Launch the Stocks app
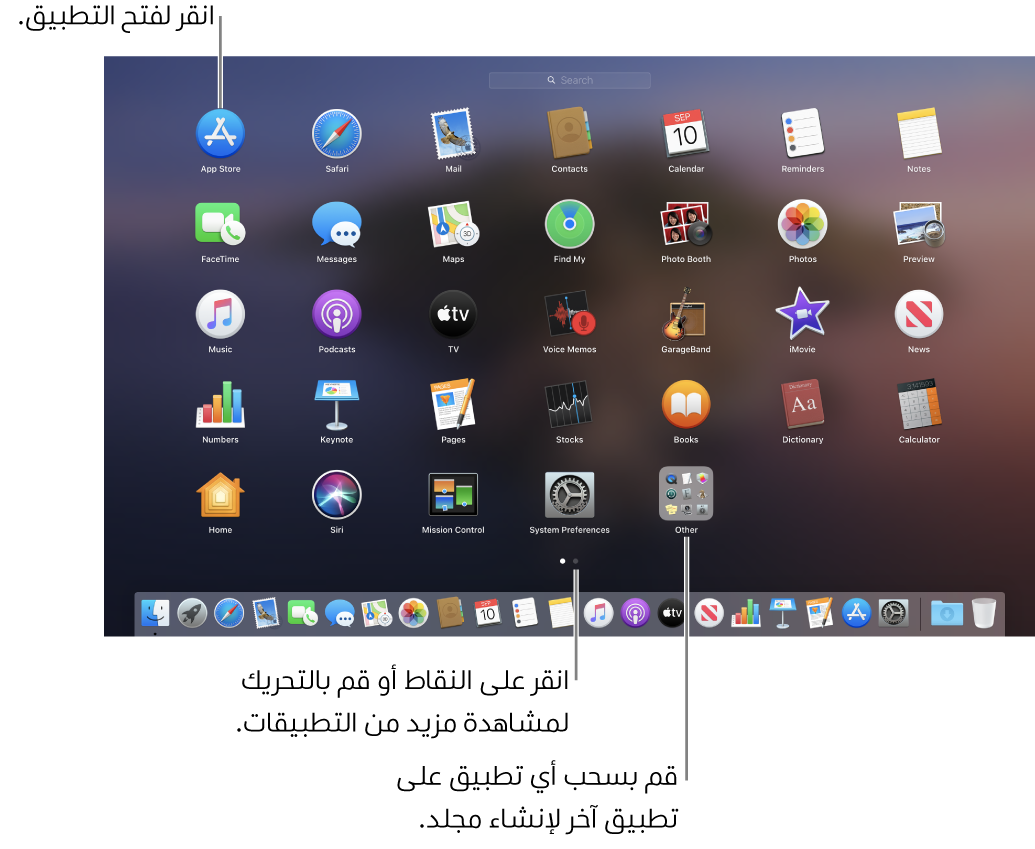The image size is (1035, 849). (570, 404)
